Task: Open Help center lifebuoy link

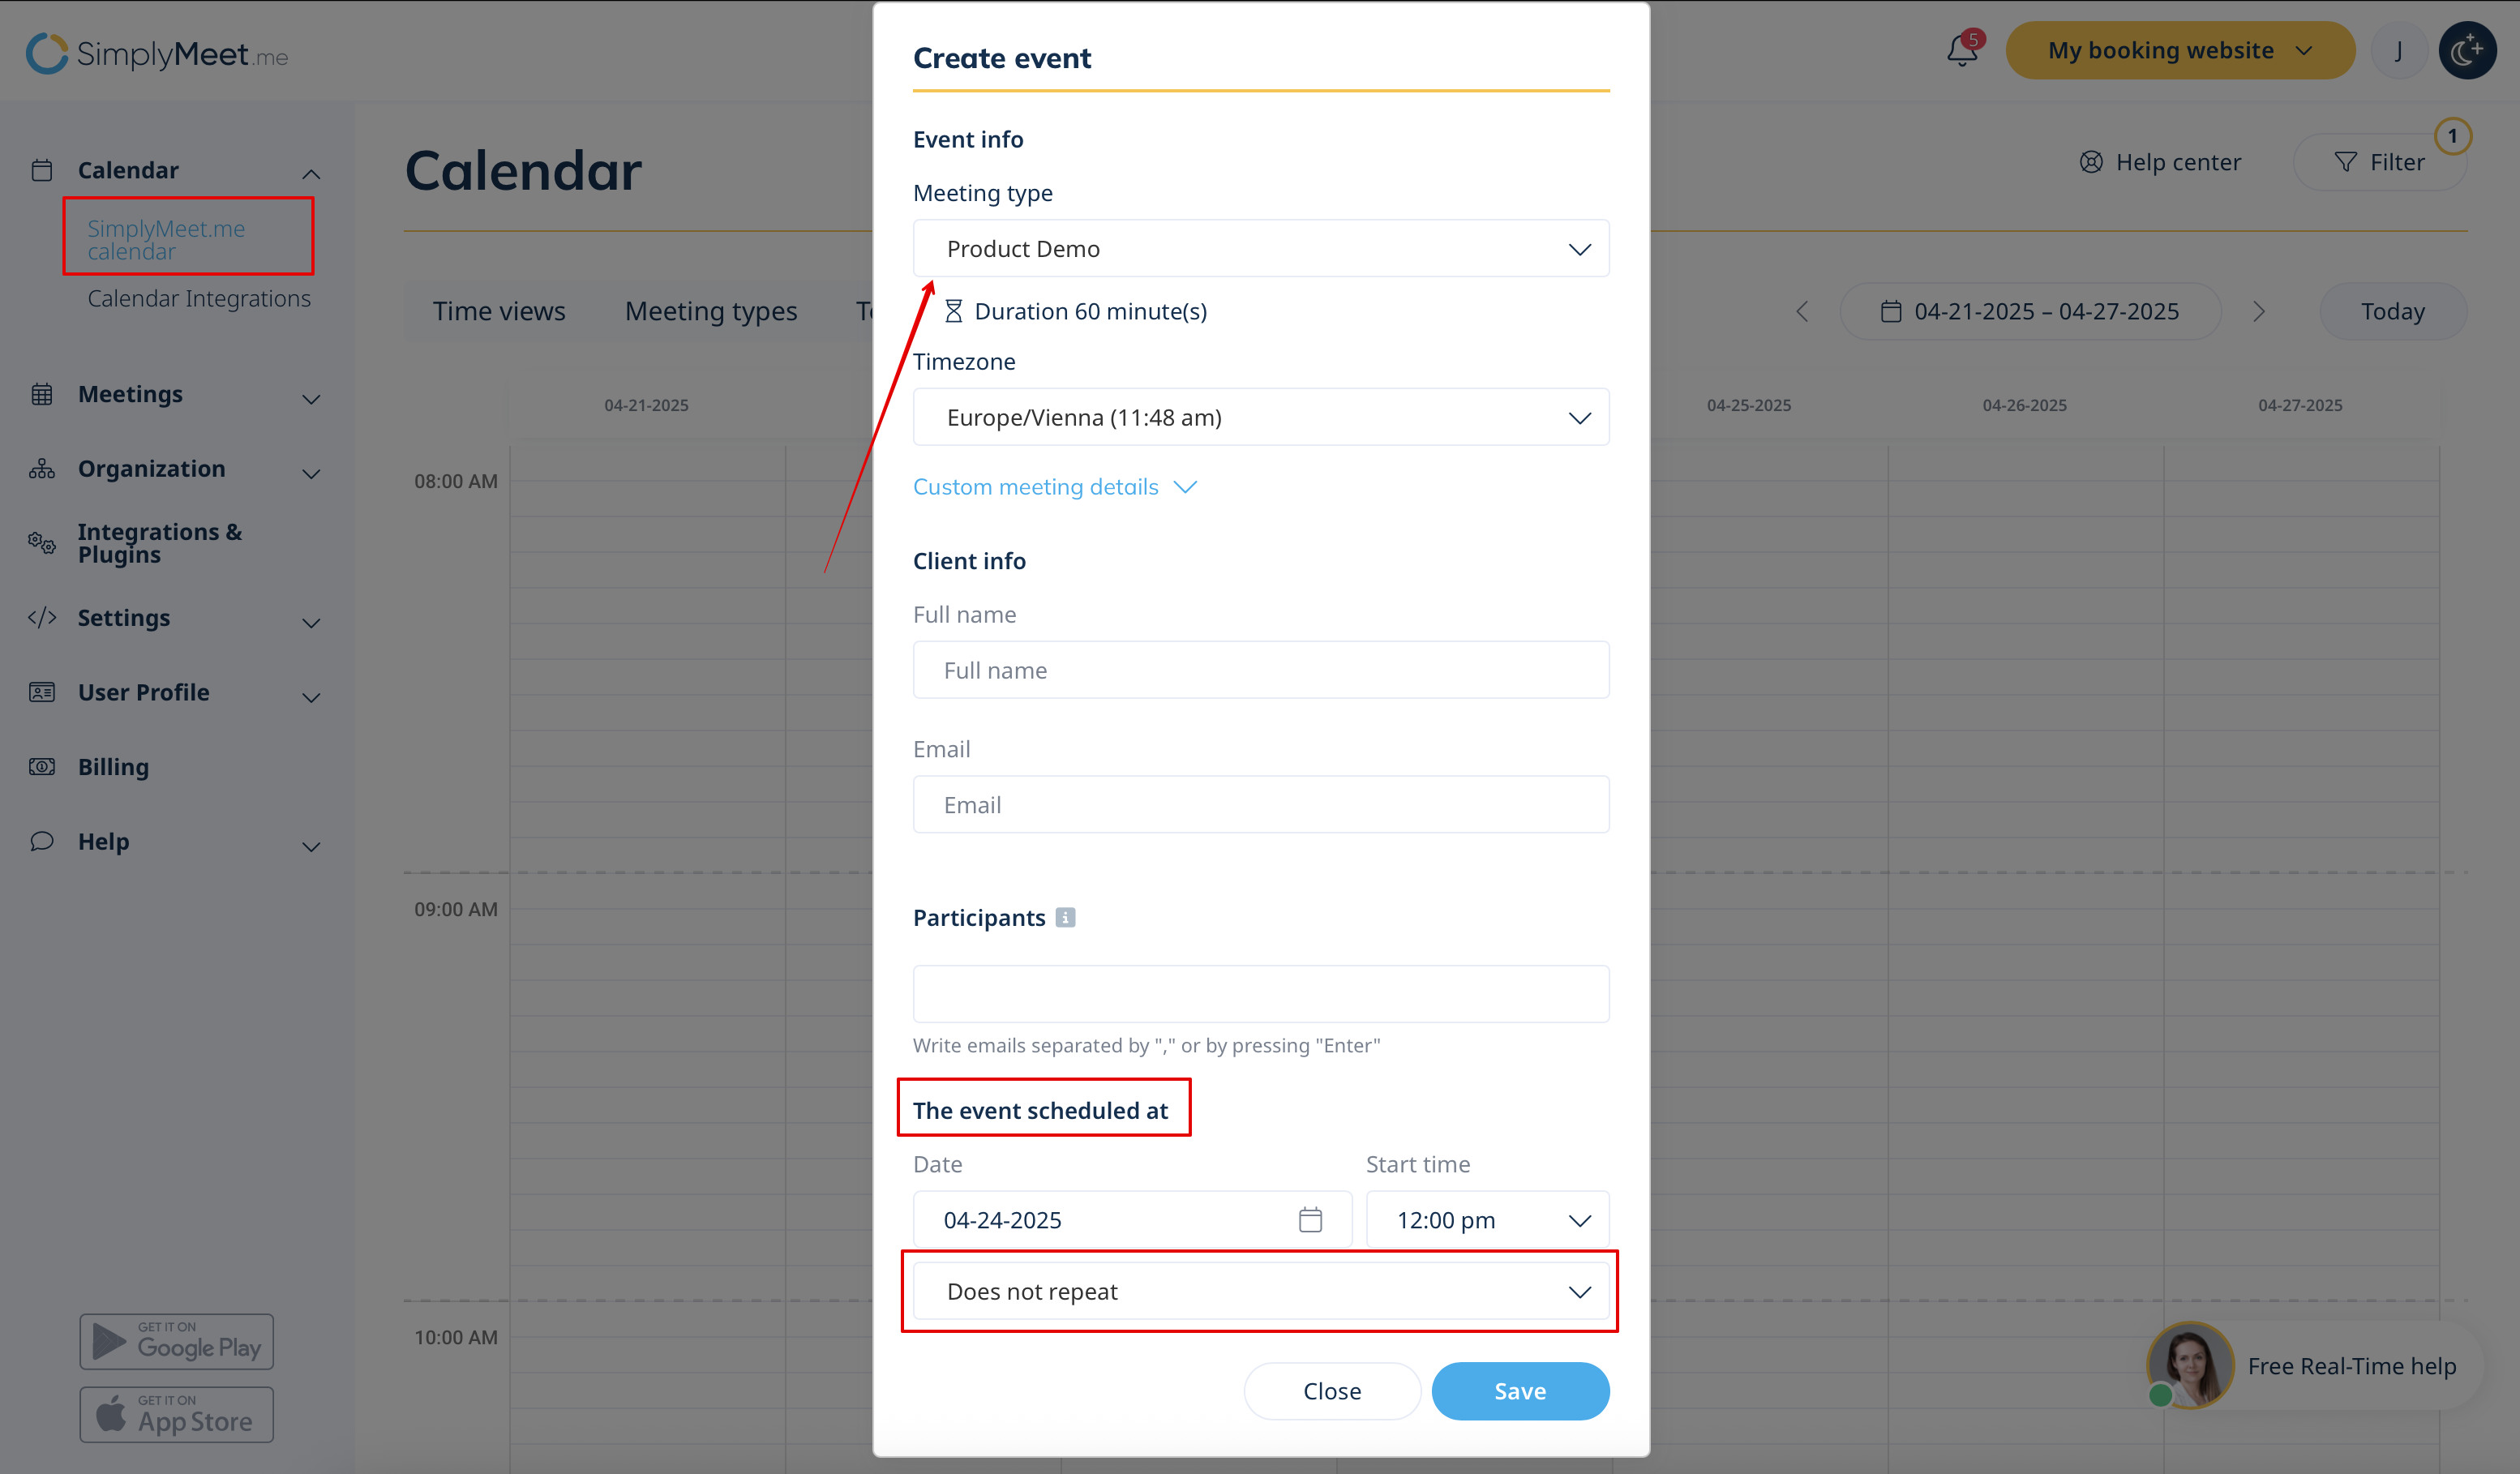Action: (2160, 162)
